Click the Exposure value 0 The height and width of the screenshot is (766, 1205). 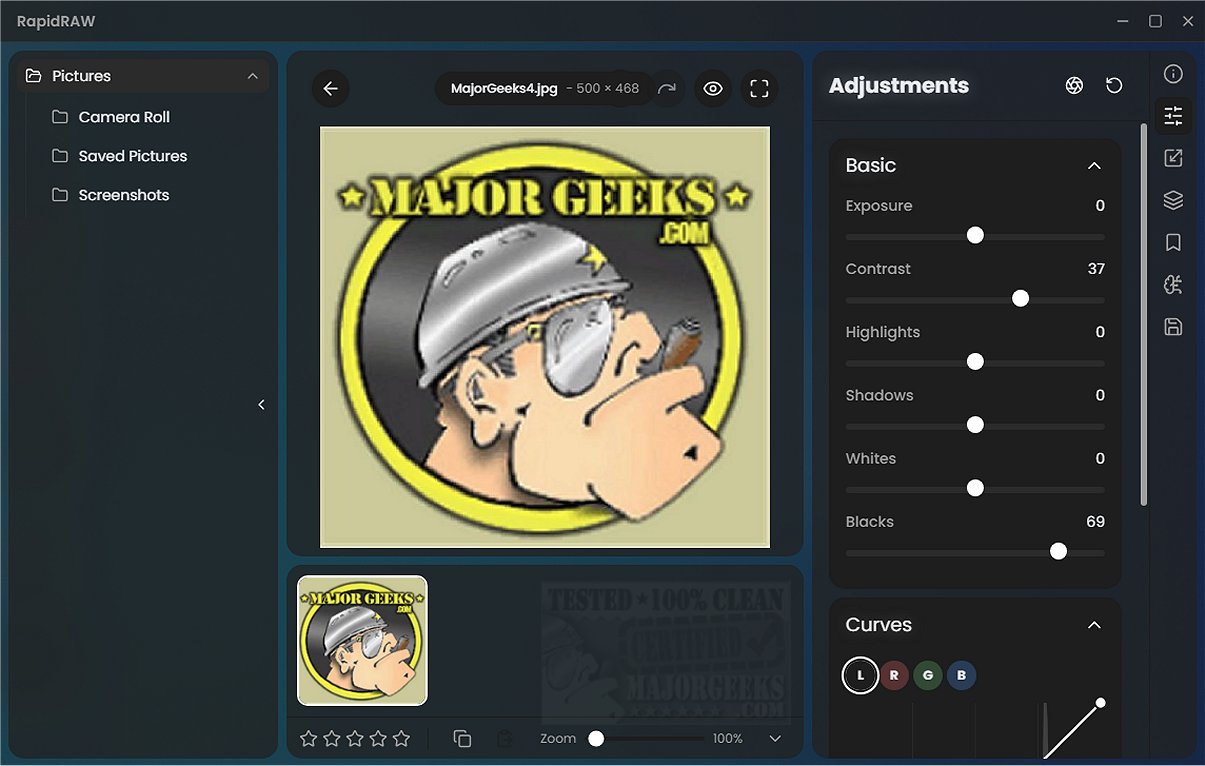(x=1100, y=206)
